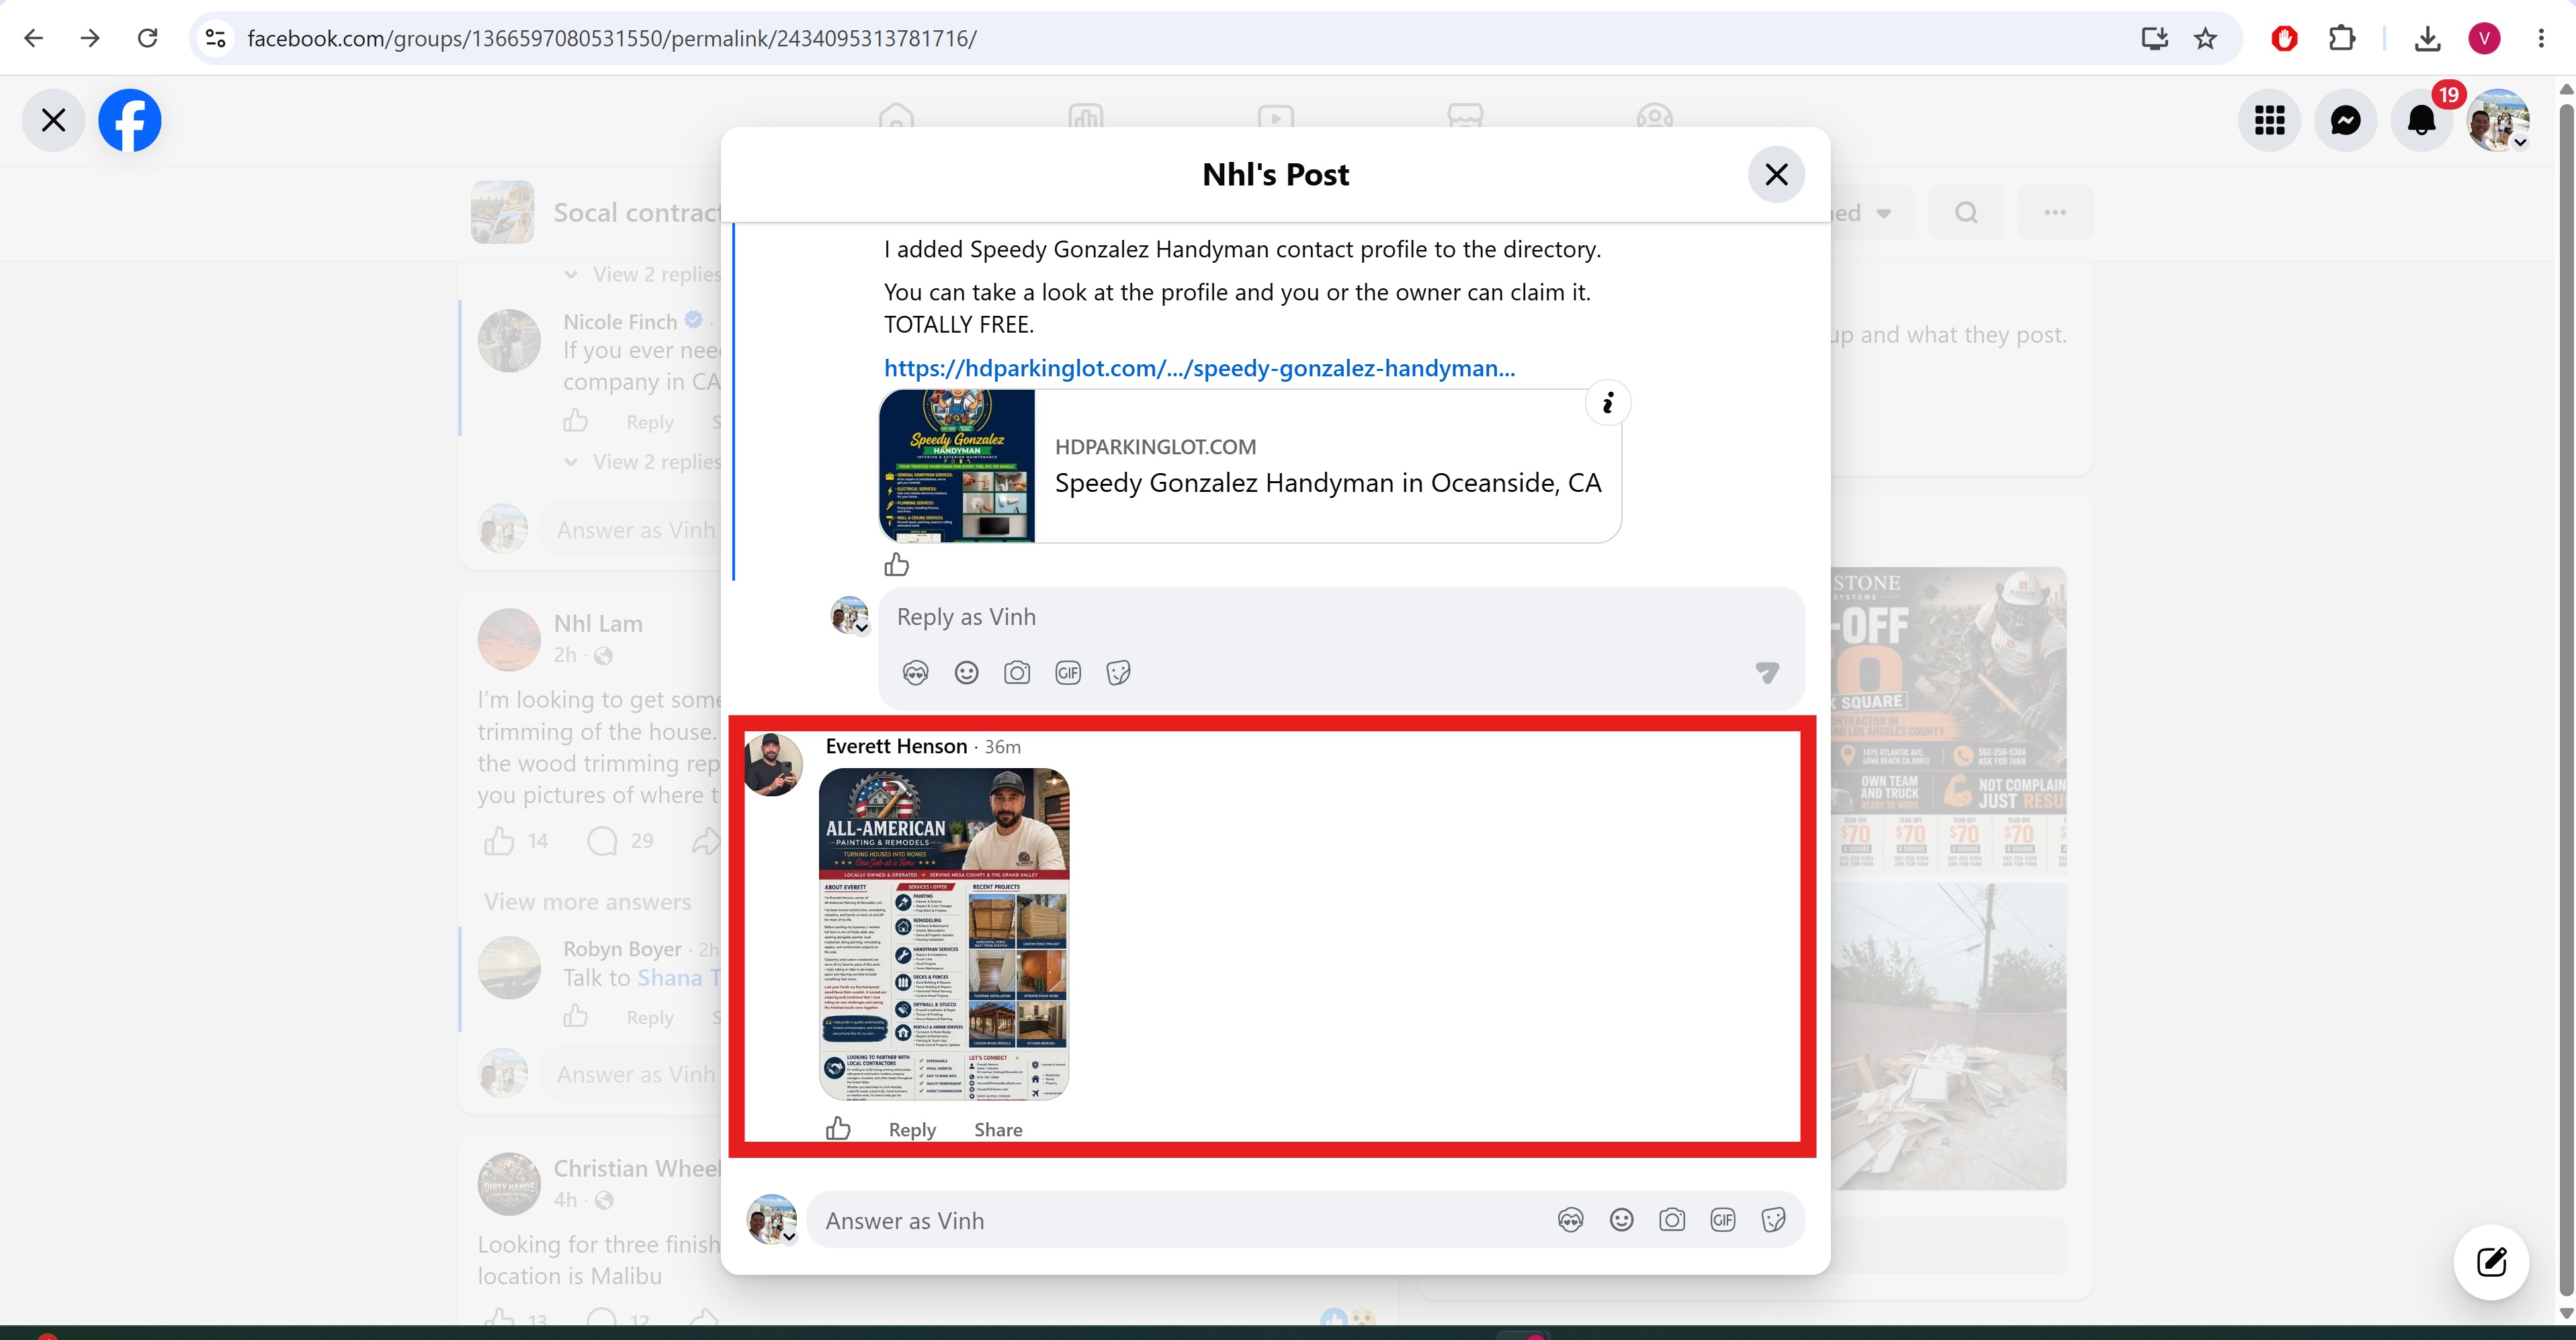Add a sticker in the answer box
The height and width of the screenshot is (1340, 2576).
[x=1774, y=1220]
